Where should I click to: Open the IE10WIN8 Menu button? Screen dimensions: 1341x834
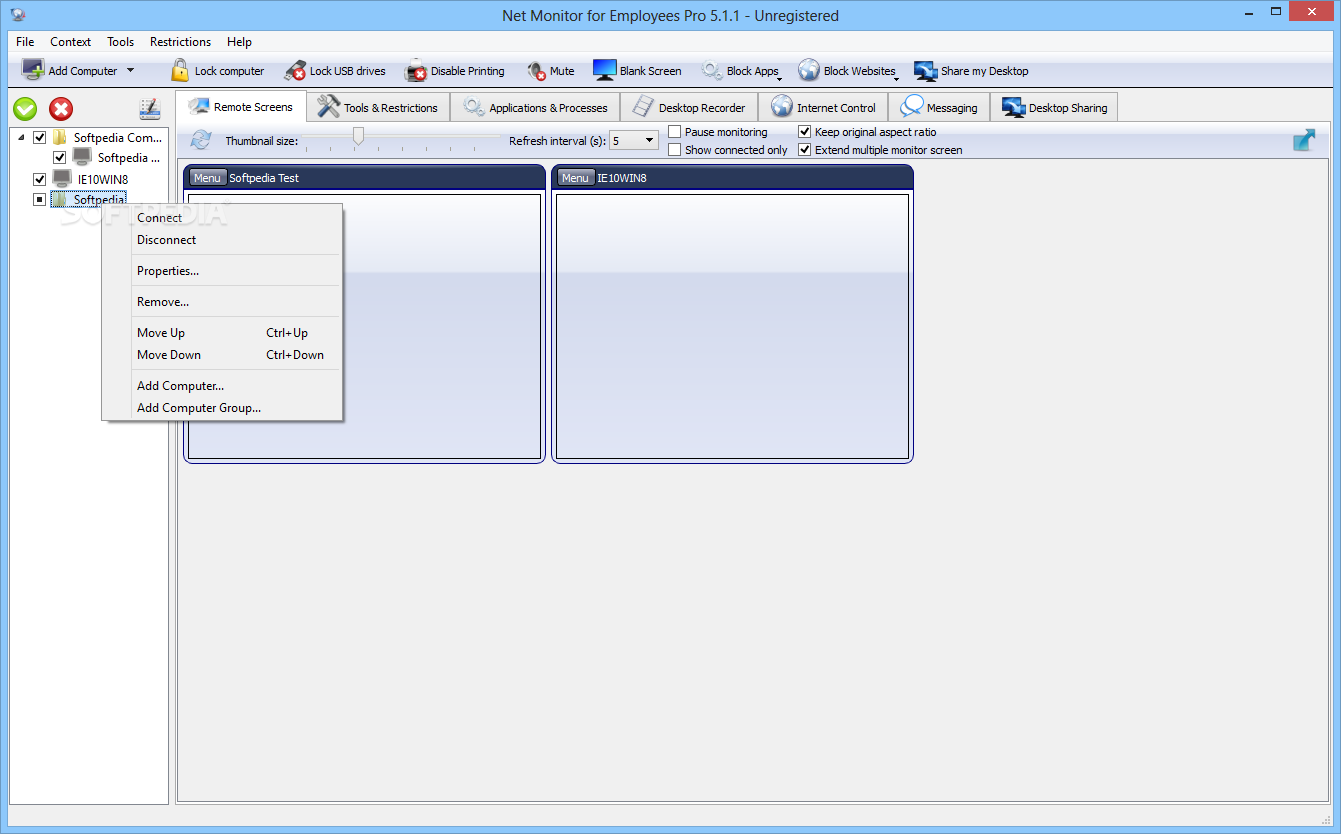tap(575, 178)
